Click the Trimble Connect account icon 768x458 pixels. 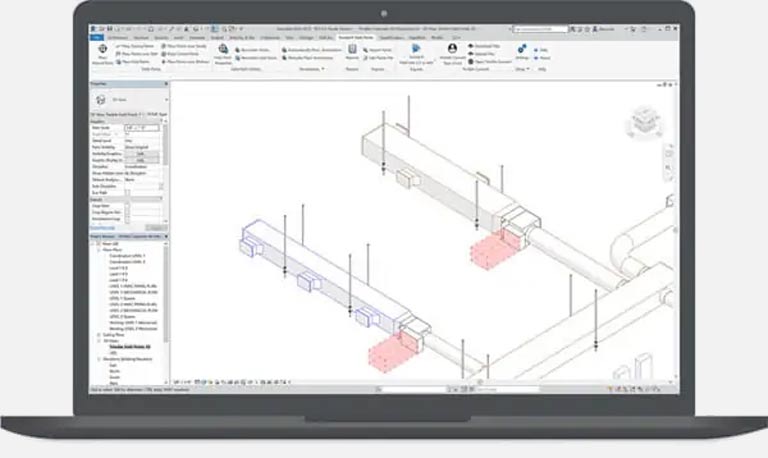point(452,50)
